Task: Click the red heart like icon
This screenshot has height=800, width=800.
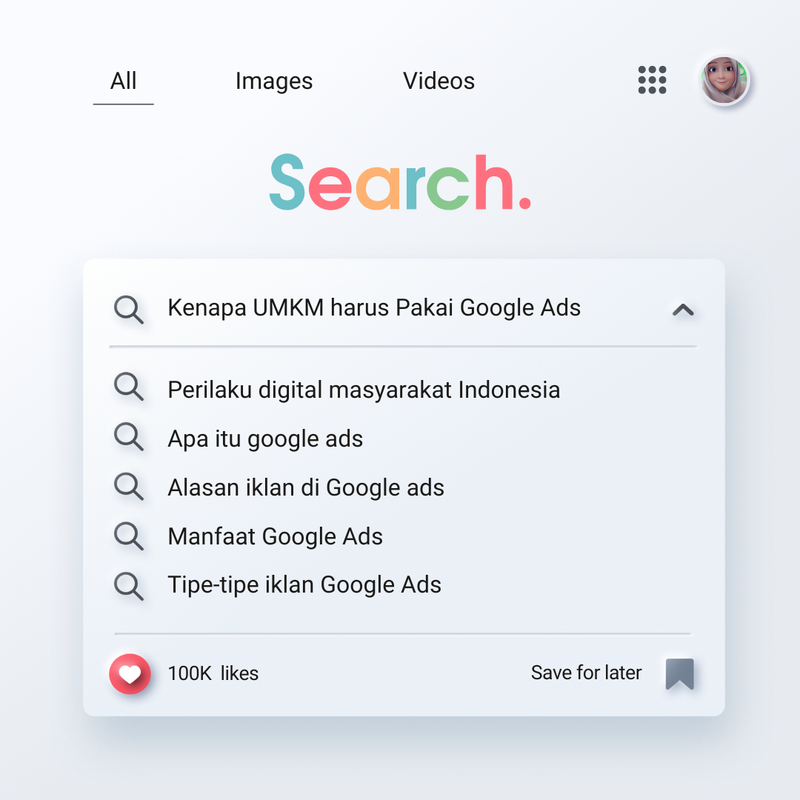Action: point(130,673)
